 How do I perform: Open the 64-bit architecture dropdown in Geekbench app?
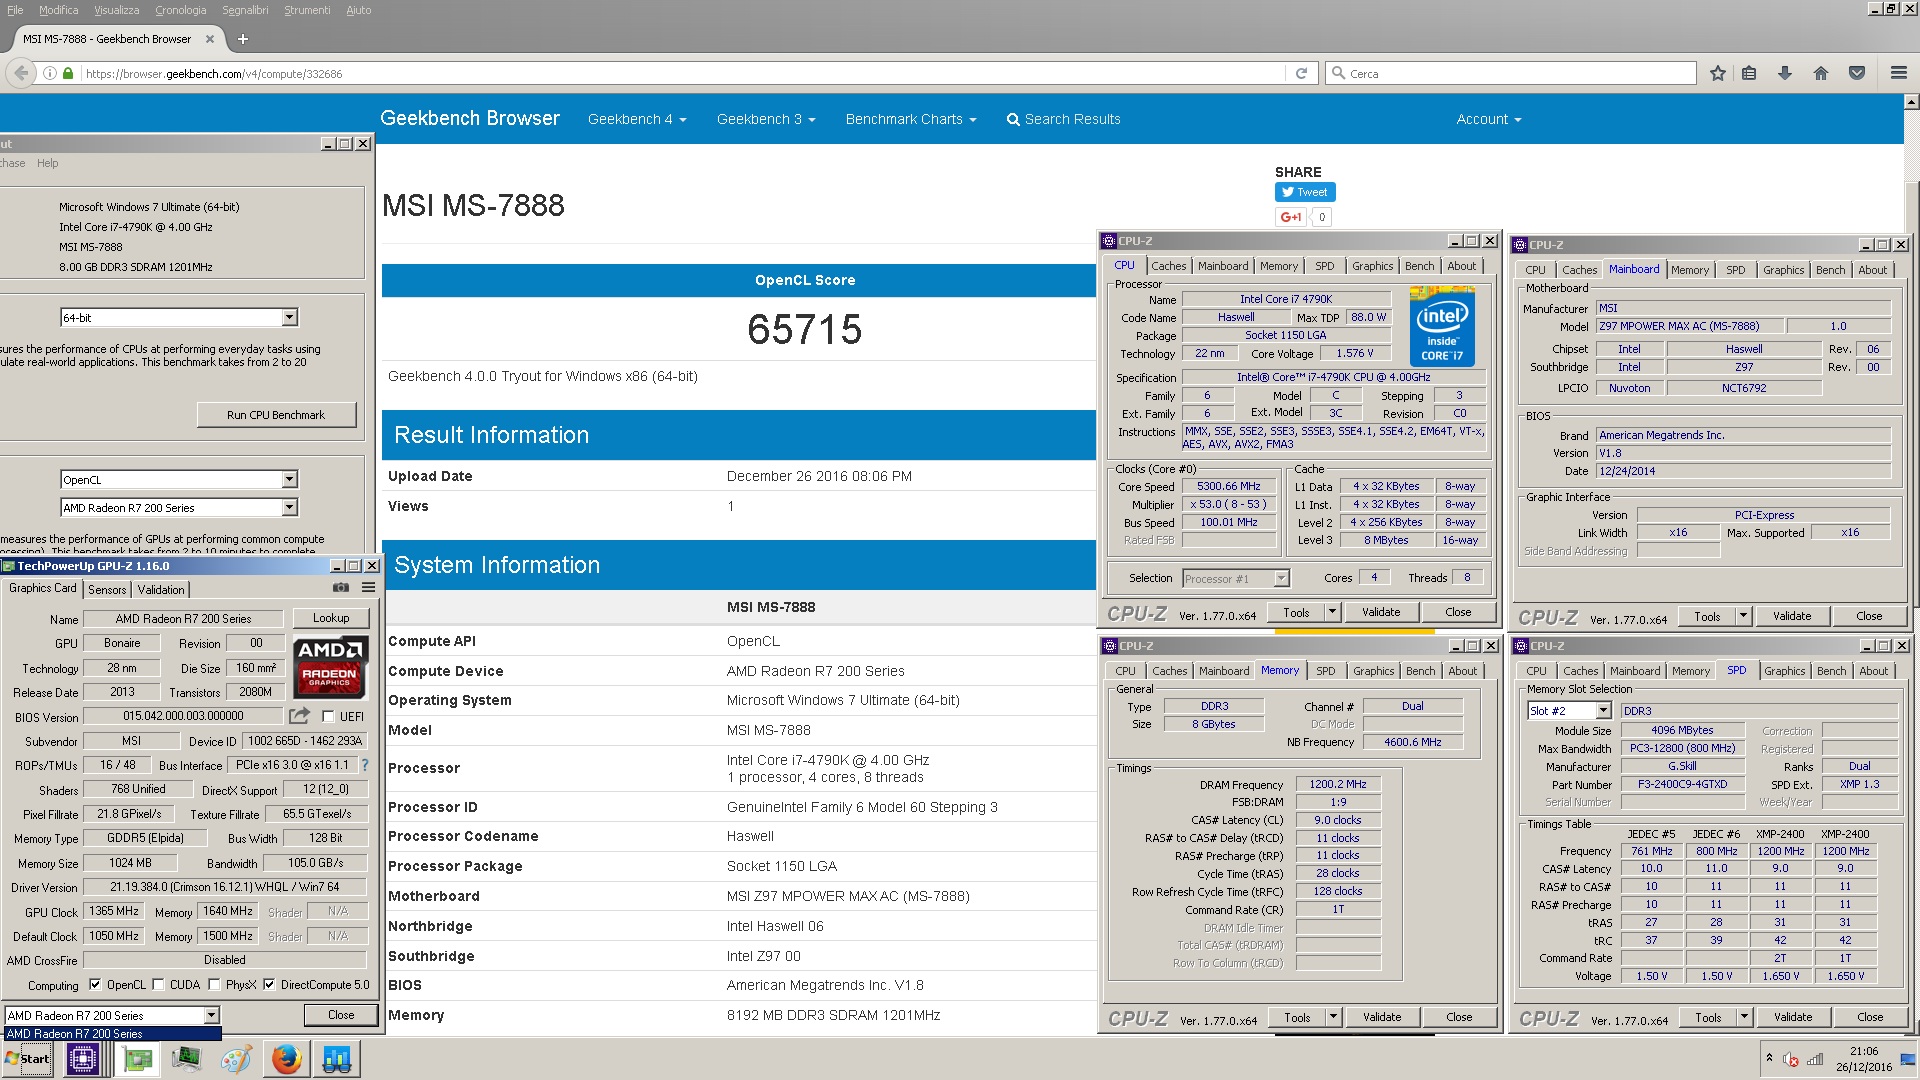(x=289, y=318)
